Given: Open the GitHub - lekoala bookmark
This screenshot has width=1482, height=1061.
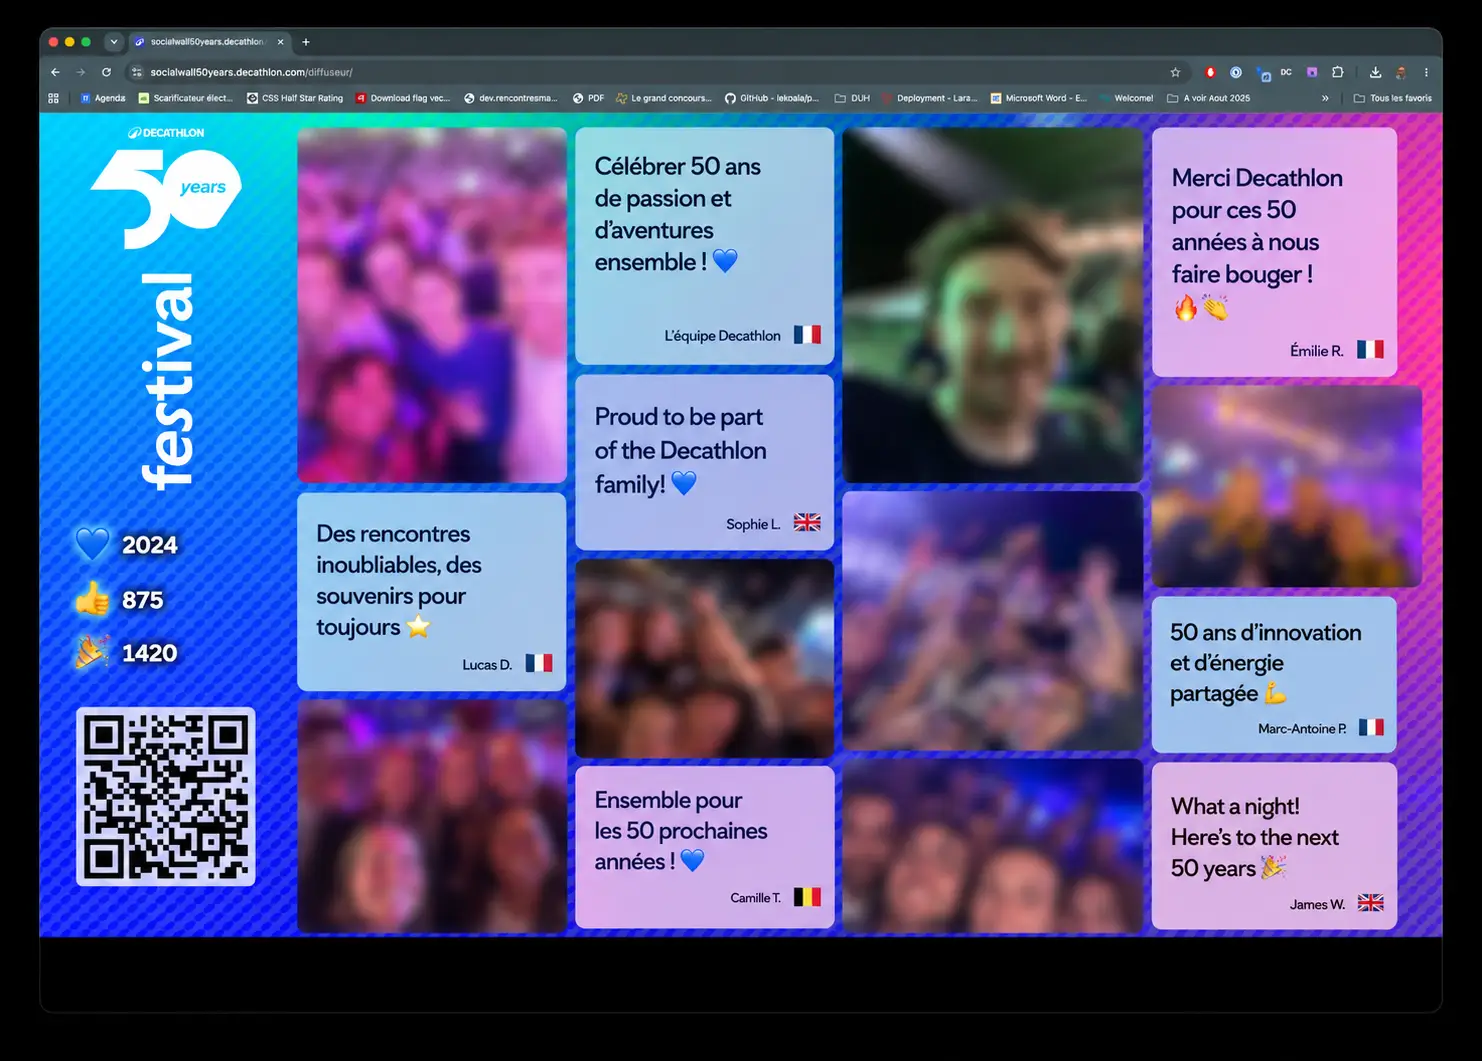Looking at the screenshot, I should pyautogui.click(x=772, y=98).
